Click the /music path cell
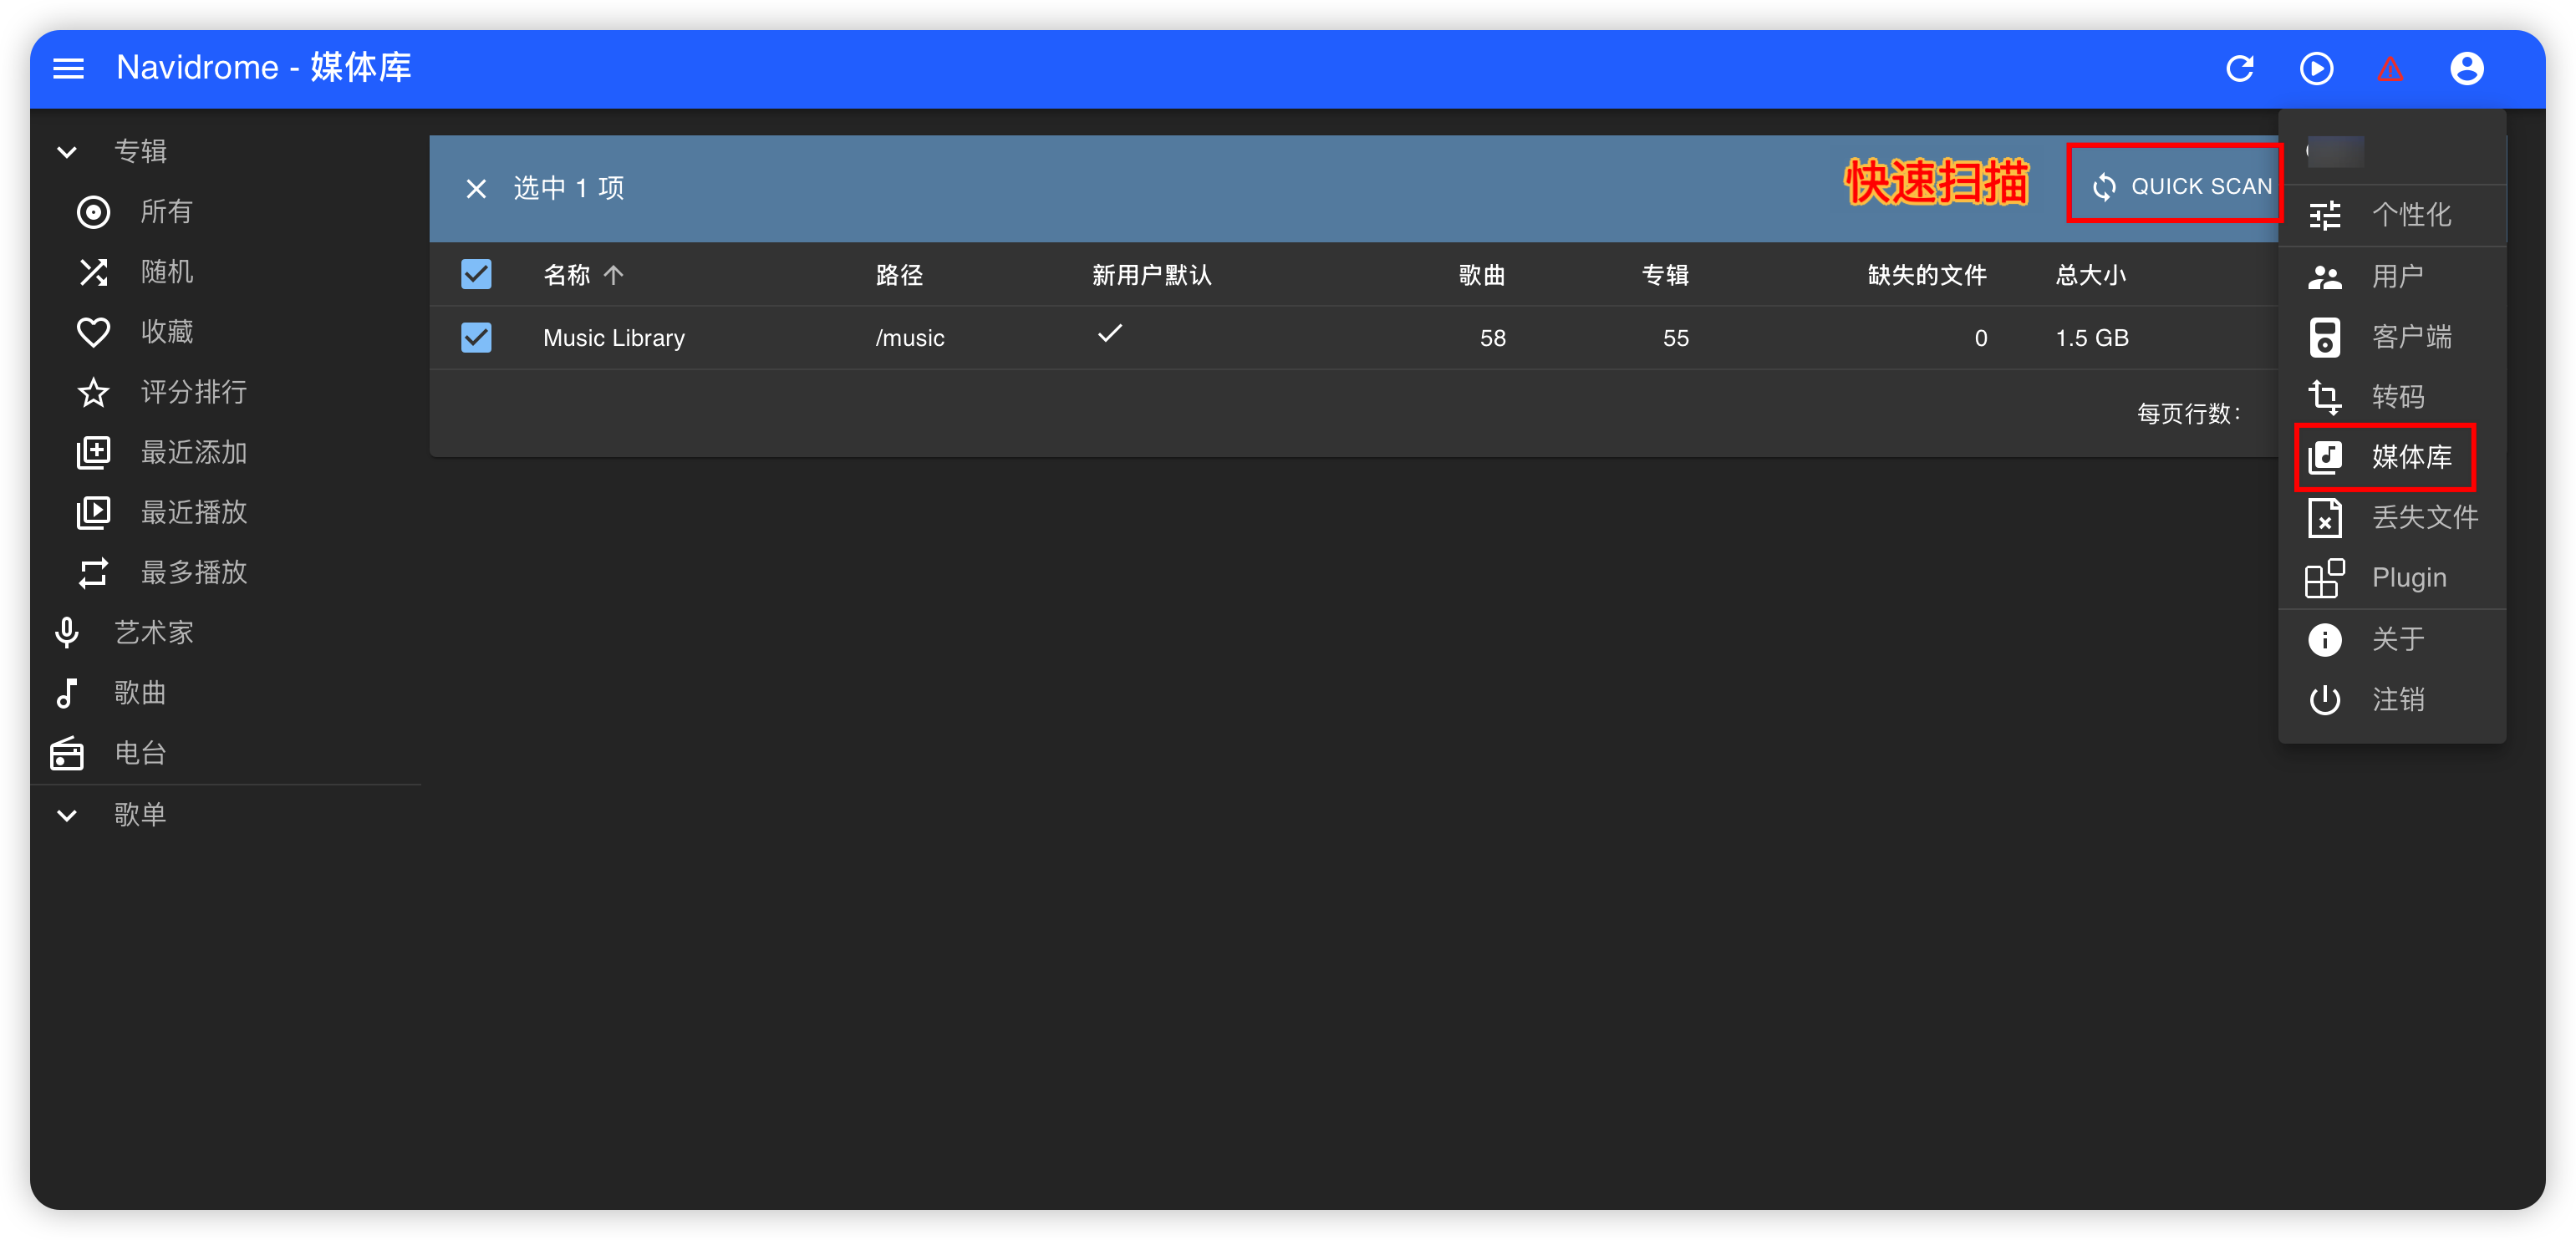2576x1240 pixels. click(909, 338)
